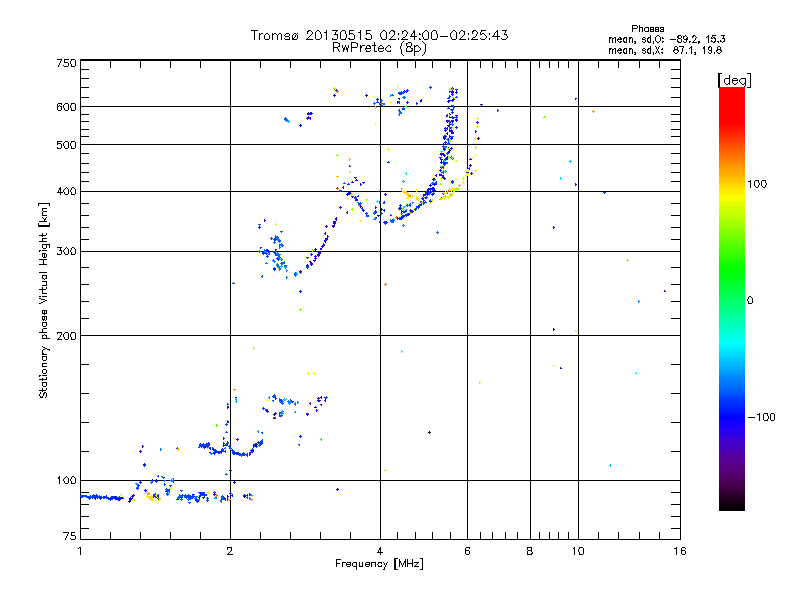
Task: Click the black bottom of color bar
Action: [x=732, y=503]
